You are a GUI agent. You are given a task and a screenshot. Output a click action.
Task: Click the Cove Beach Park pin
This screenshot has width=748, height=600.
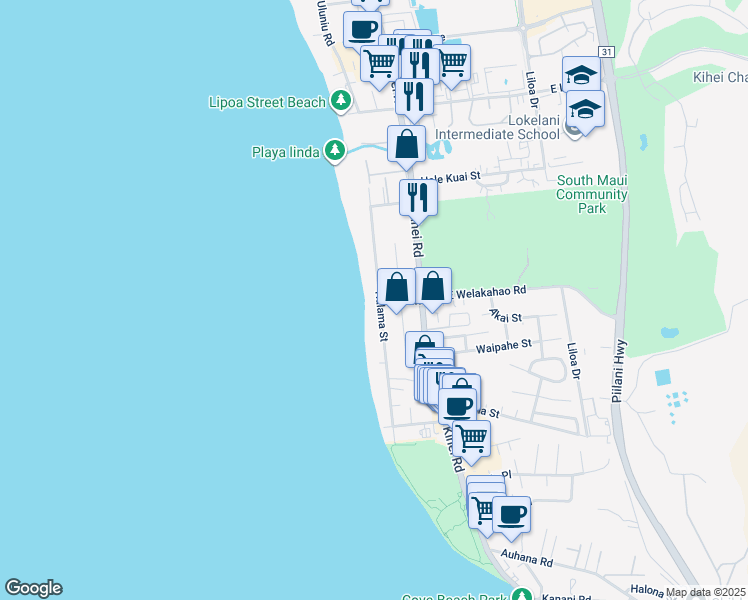[x=522, y=595]
